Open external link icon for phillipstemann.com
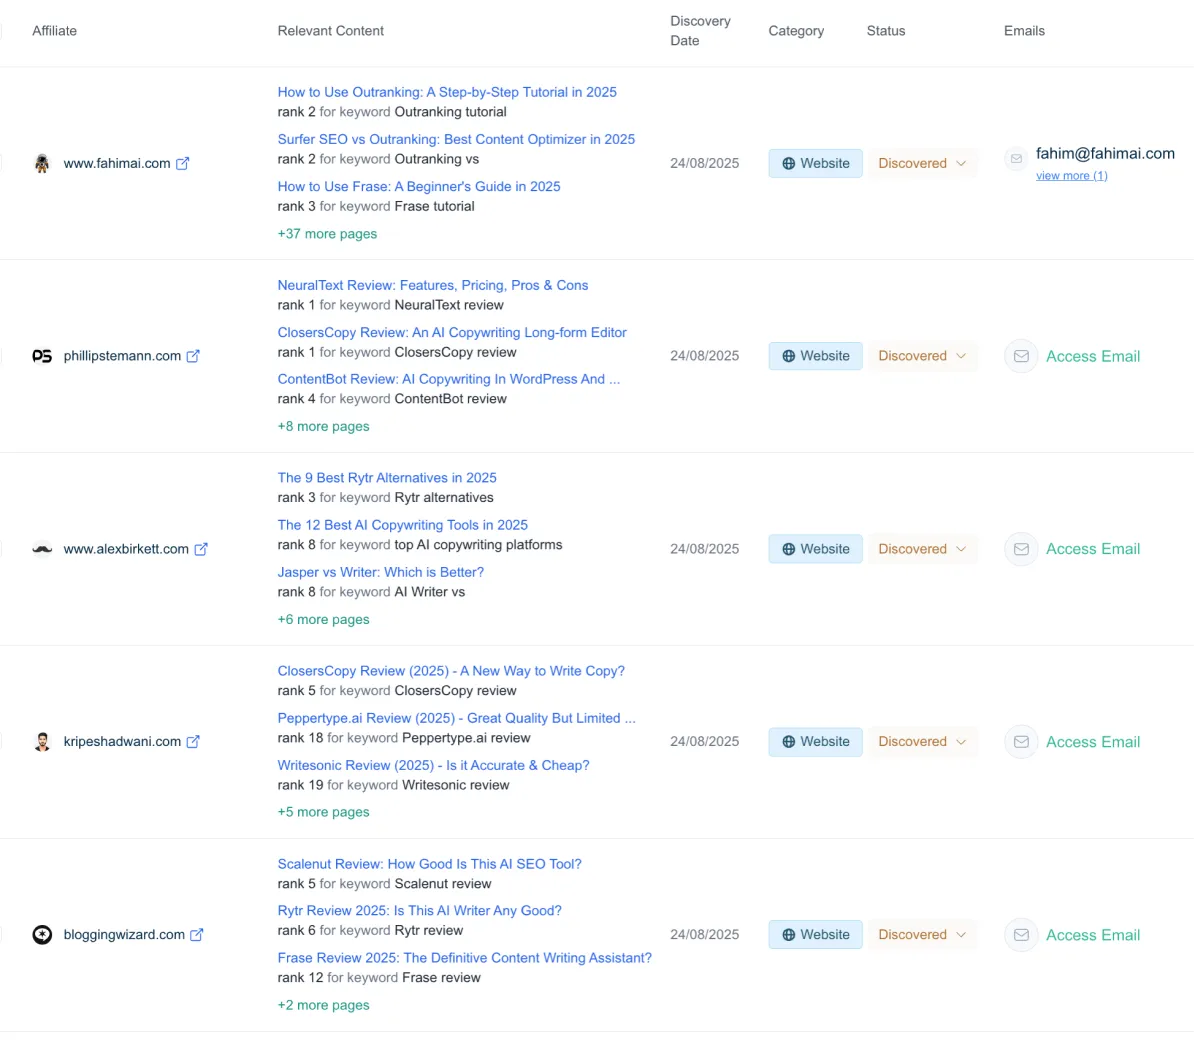 [x=193, y=356]
